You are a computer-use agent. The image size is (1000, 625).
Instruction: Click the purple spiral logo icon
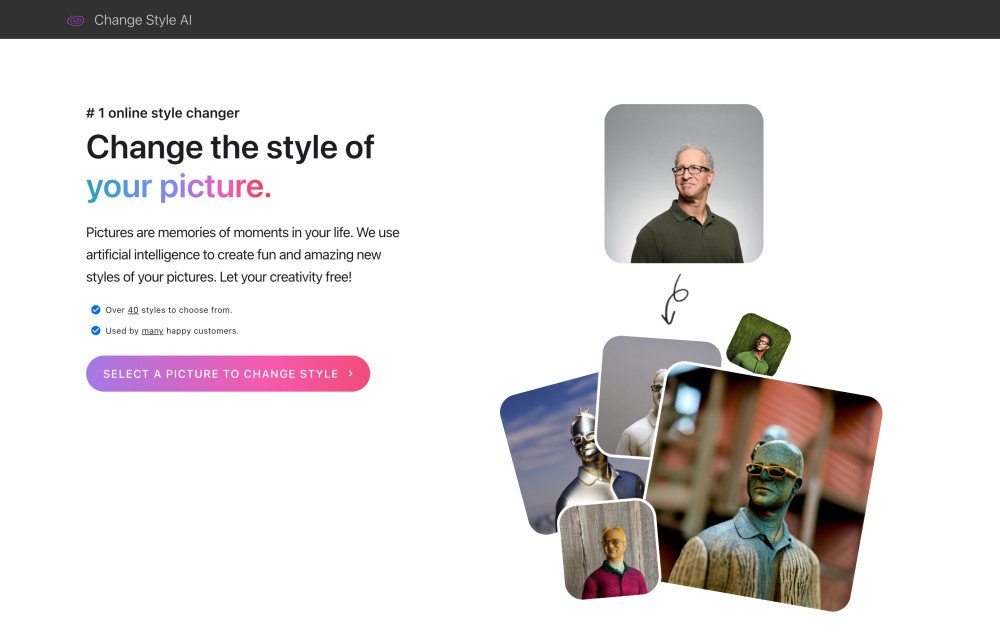pyautogui.click(x=75, y=20)
